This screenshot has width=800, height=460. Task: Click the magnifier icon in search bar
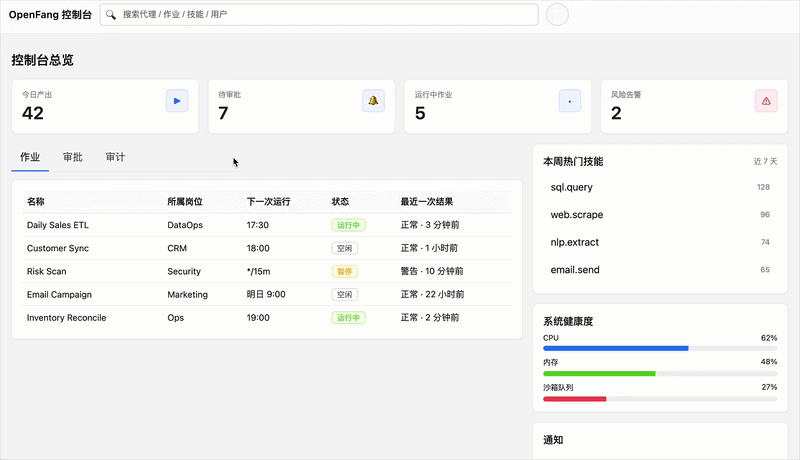click(111, 15)
